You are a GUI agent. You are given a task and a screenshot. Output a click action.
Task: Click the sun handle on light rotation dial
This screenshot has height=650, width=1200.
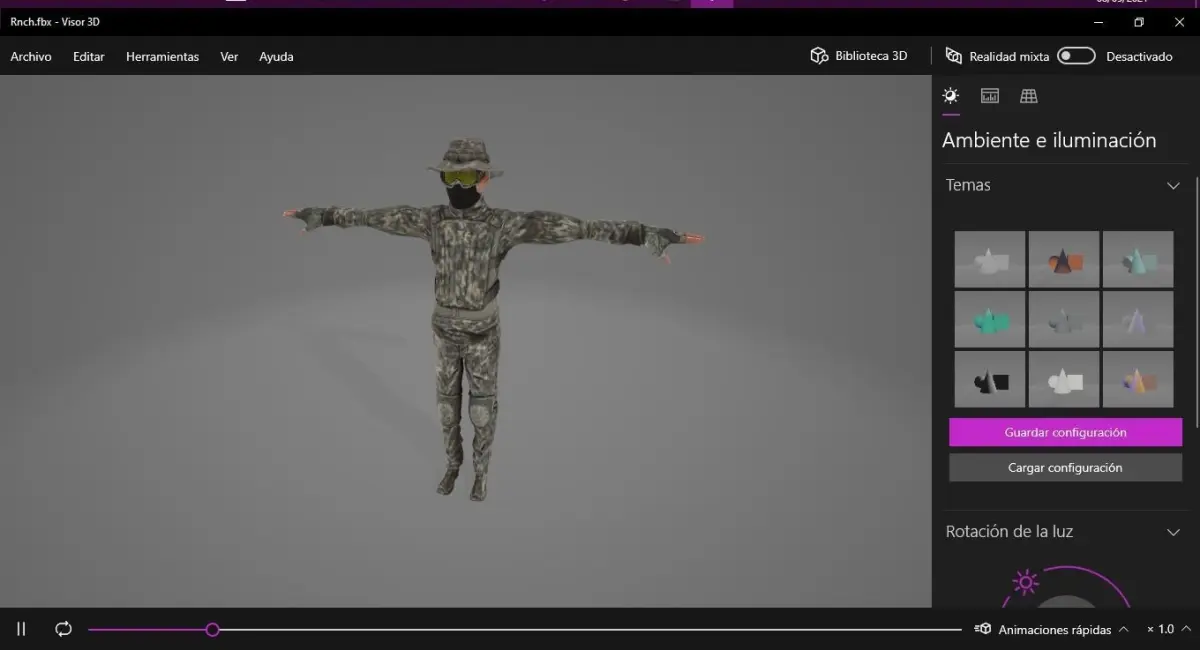(x=1025, y=582)
